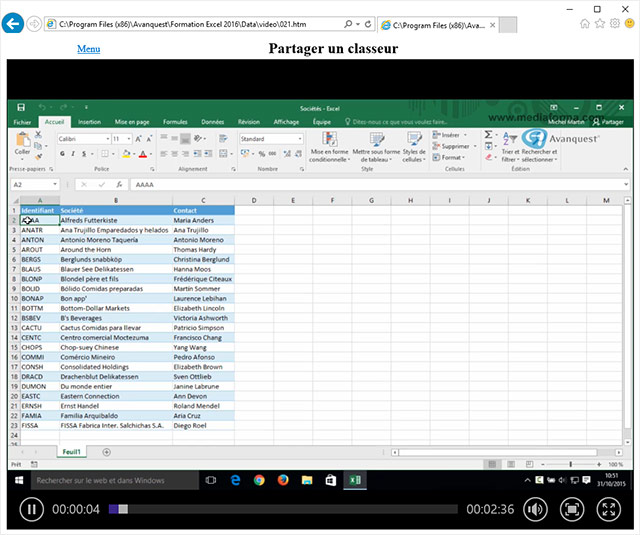Click the Clear eraser icon in Édition
Screen dimensions: 640x535
[489, 157]
